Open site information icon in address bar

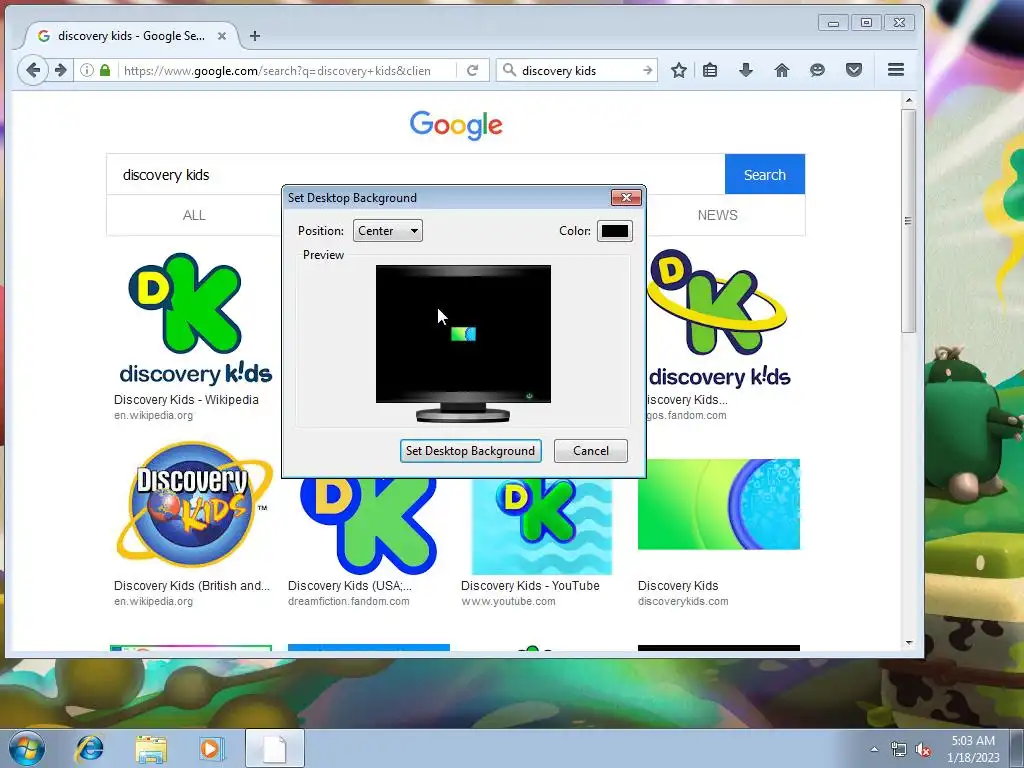pos(87,70)
